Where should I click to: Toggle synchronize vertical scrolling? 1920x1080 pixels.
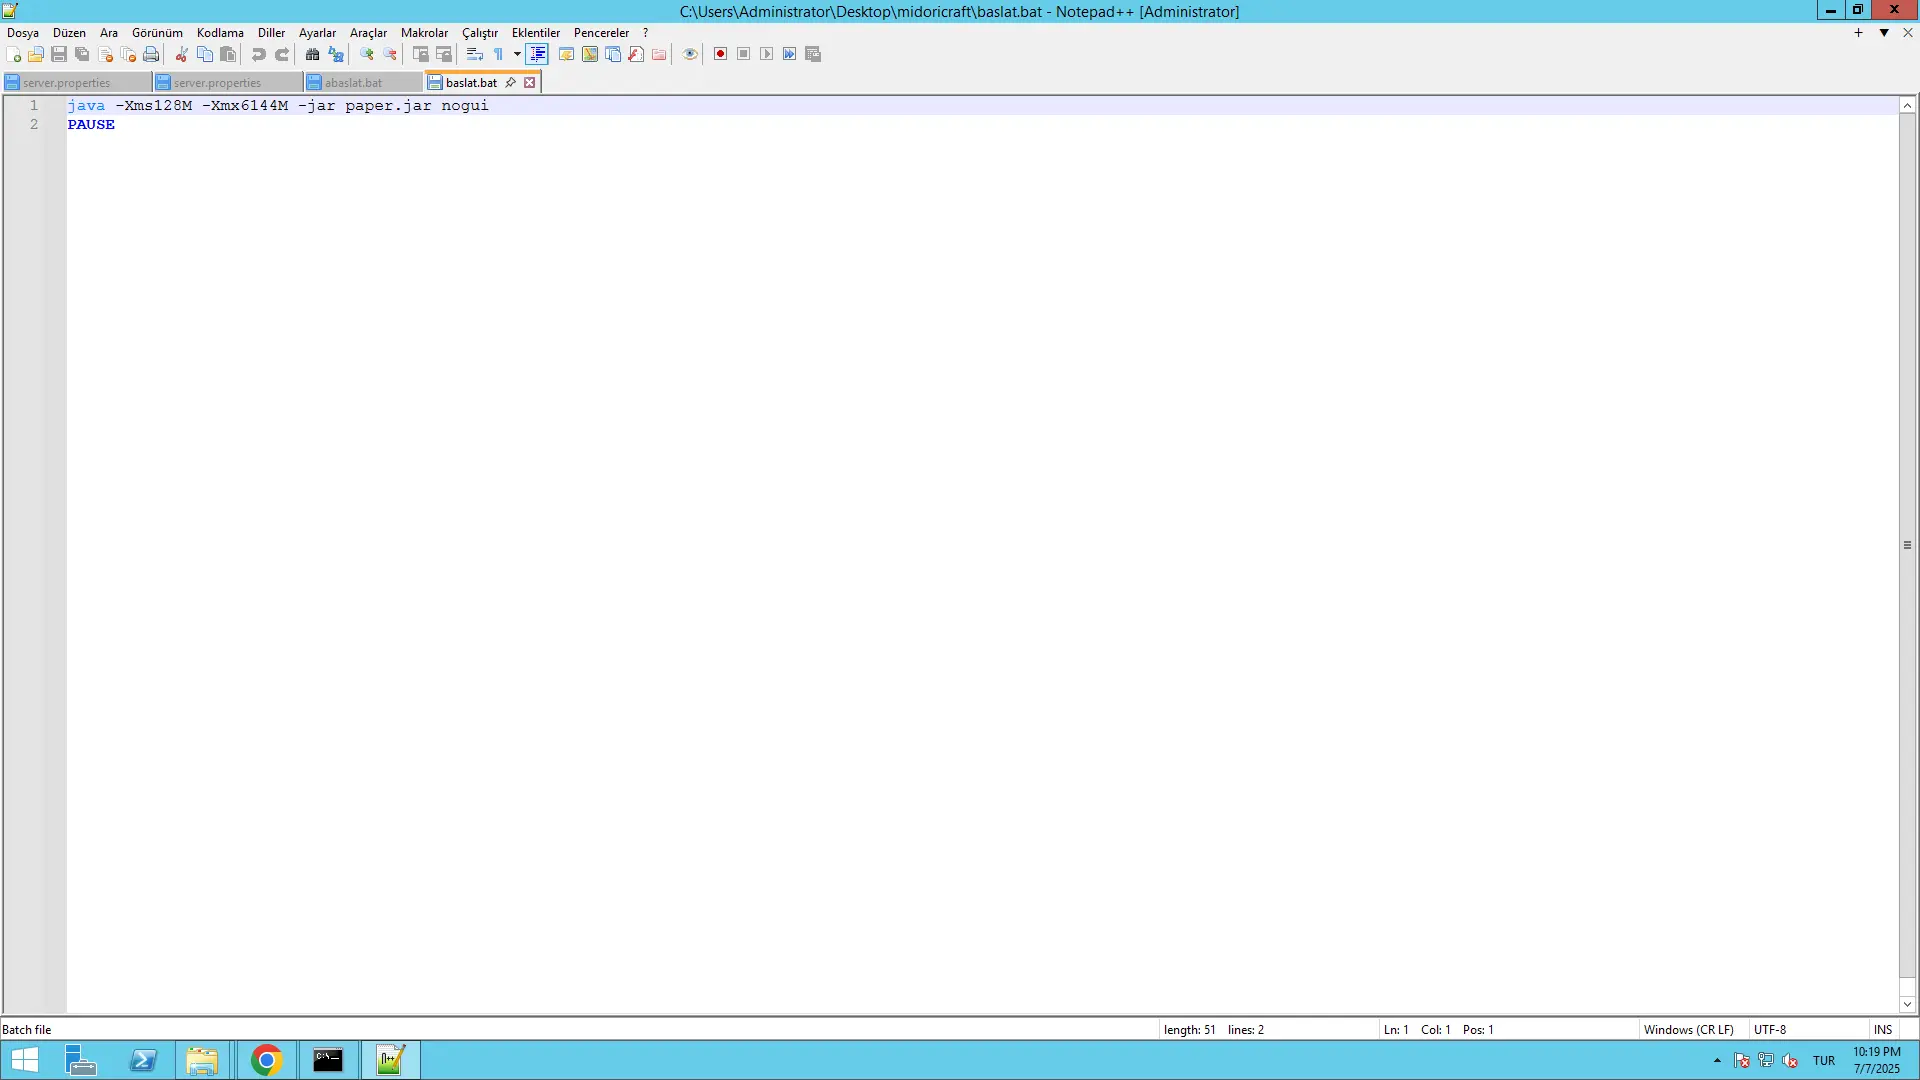[x=421, y=54]
